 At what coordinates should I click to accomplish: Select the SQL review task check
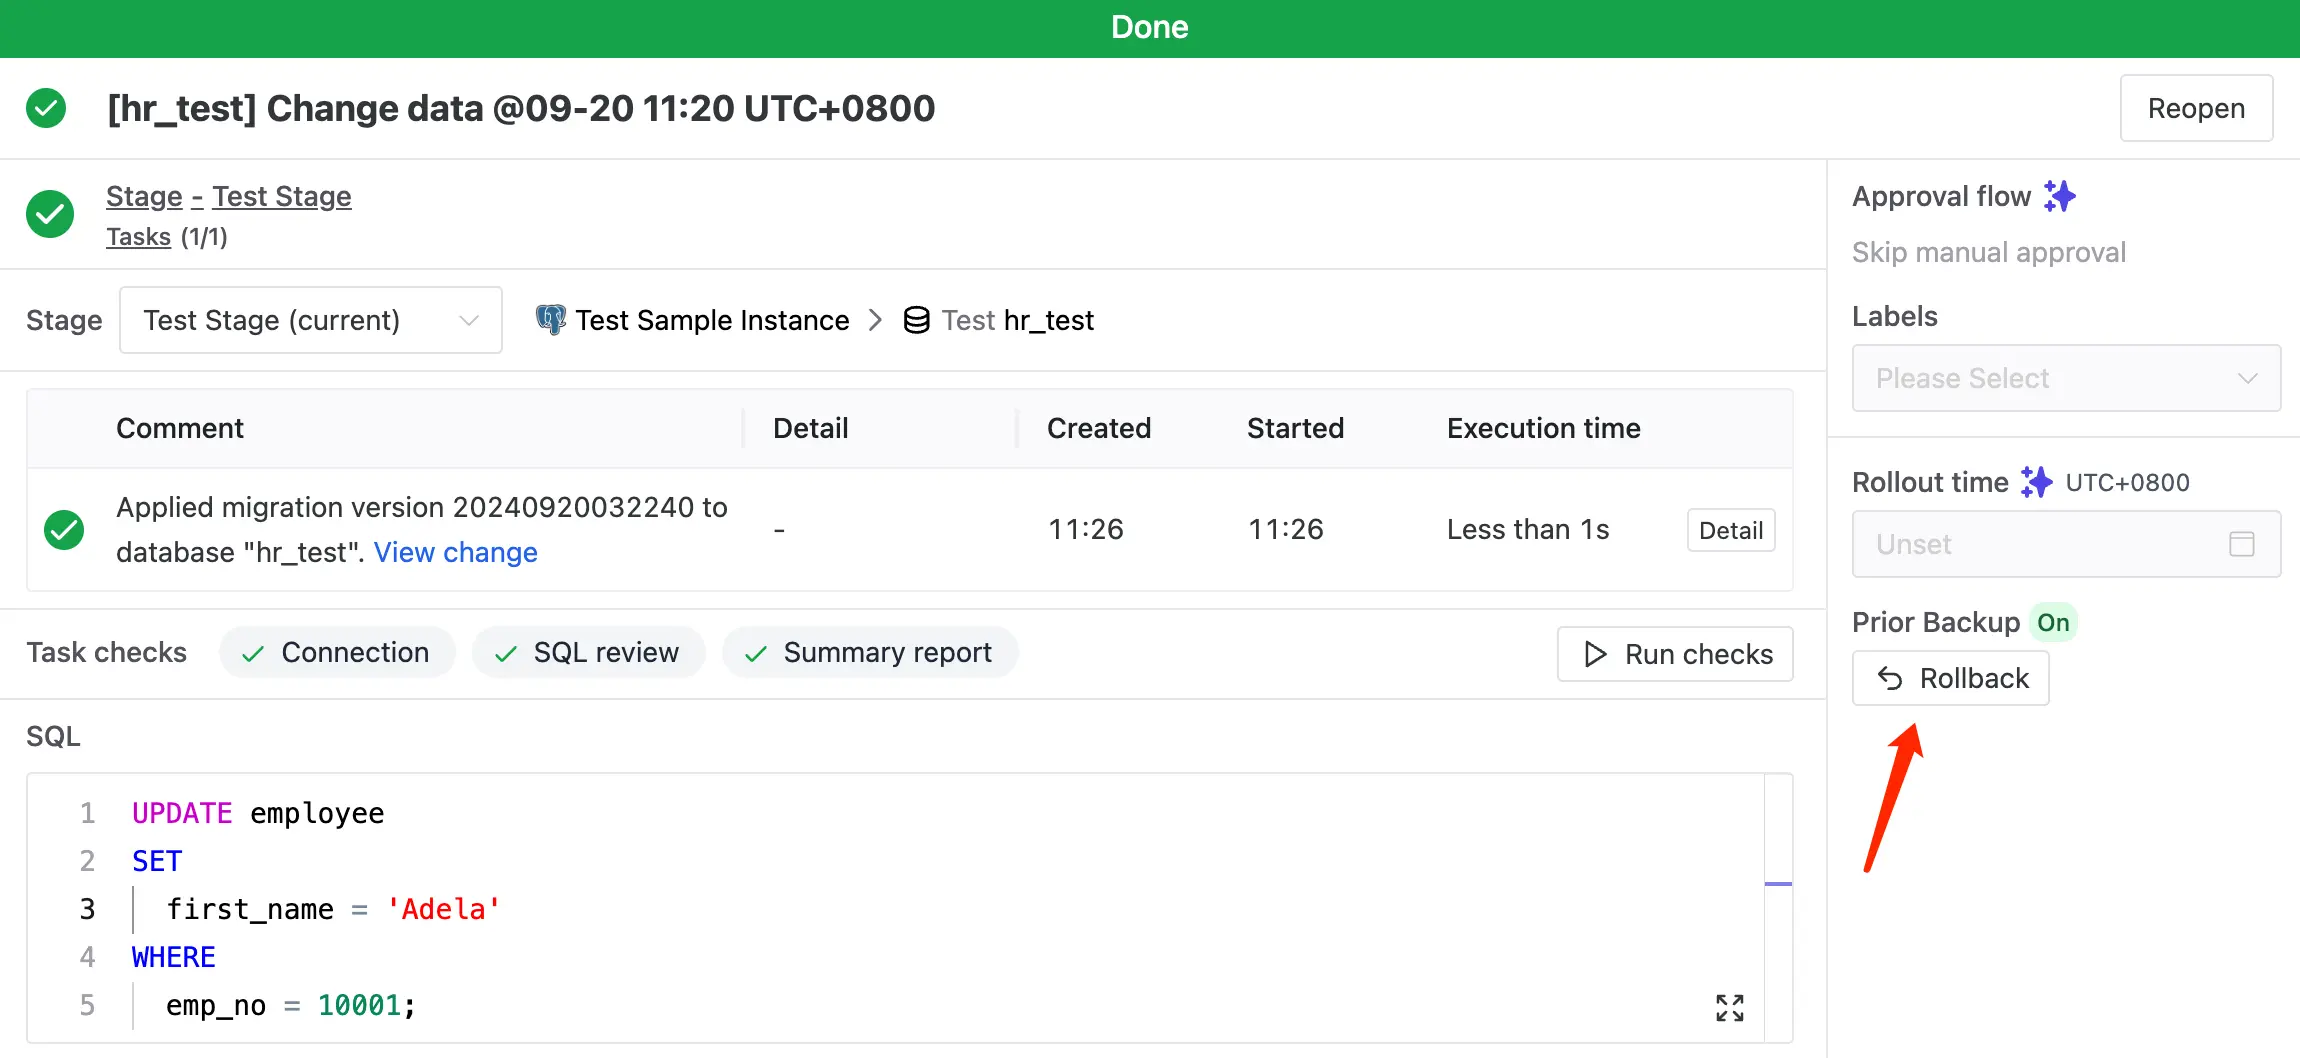point(588,652)
